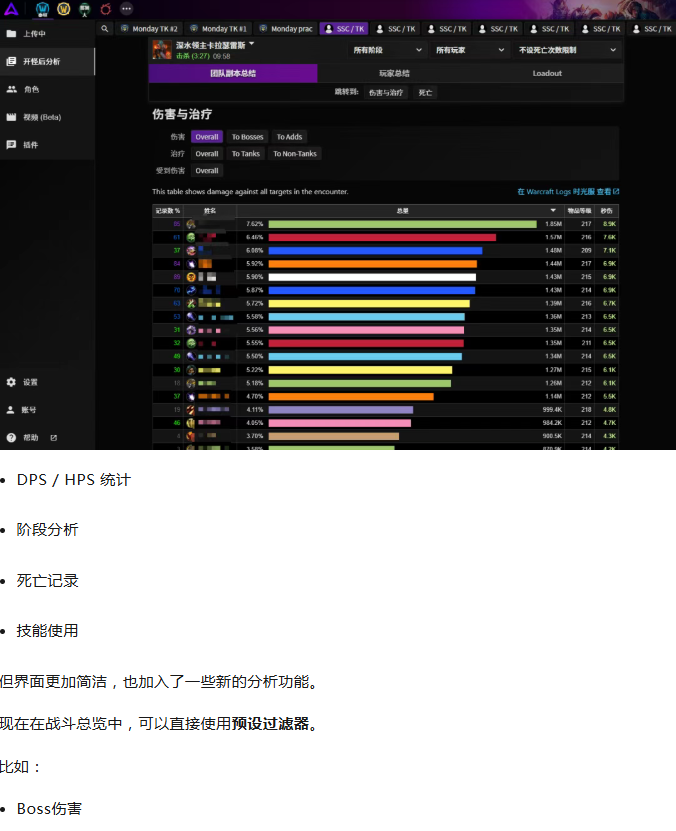Image resolution: width=676 pixels, height=831 pixels.
Task: Open the 上传中 upload folder icon
Action: [11, 33]
